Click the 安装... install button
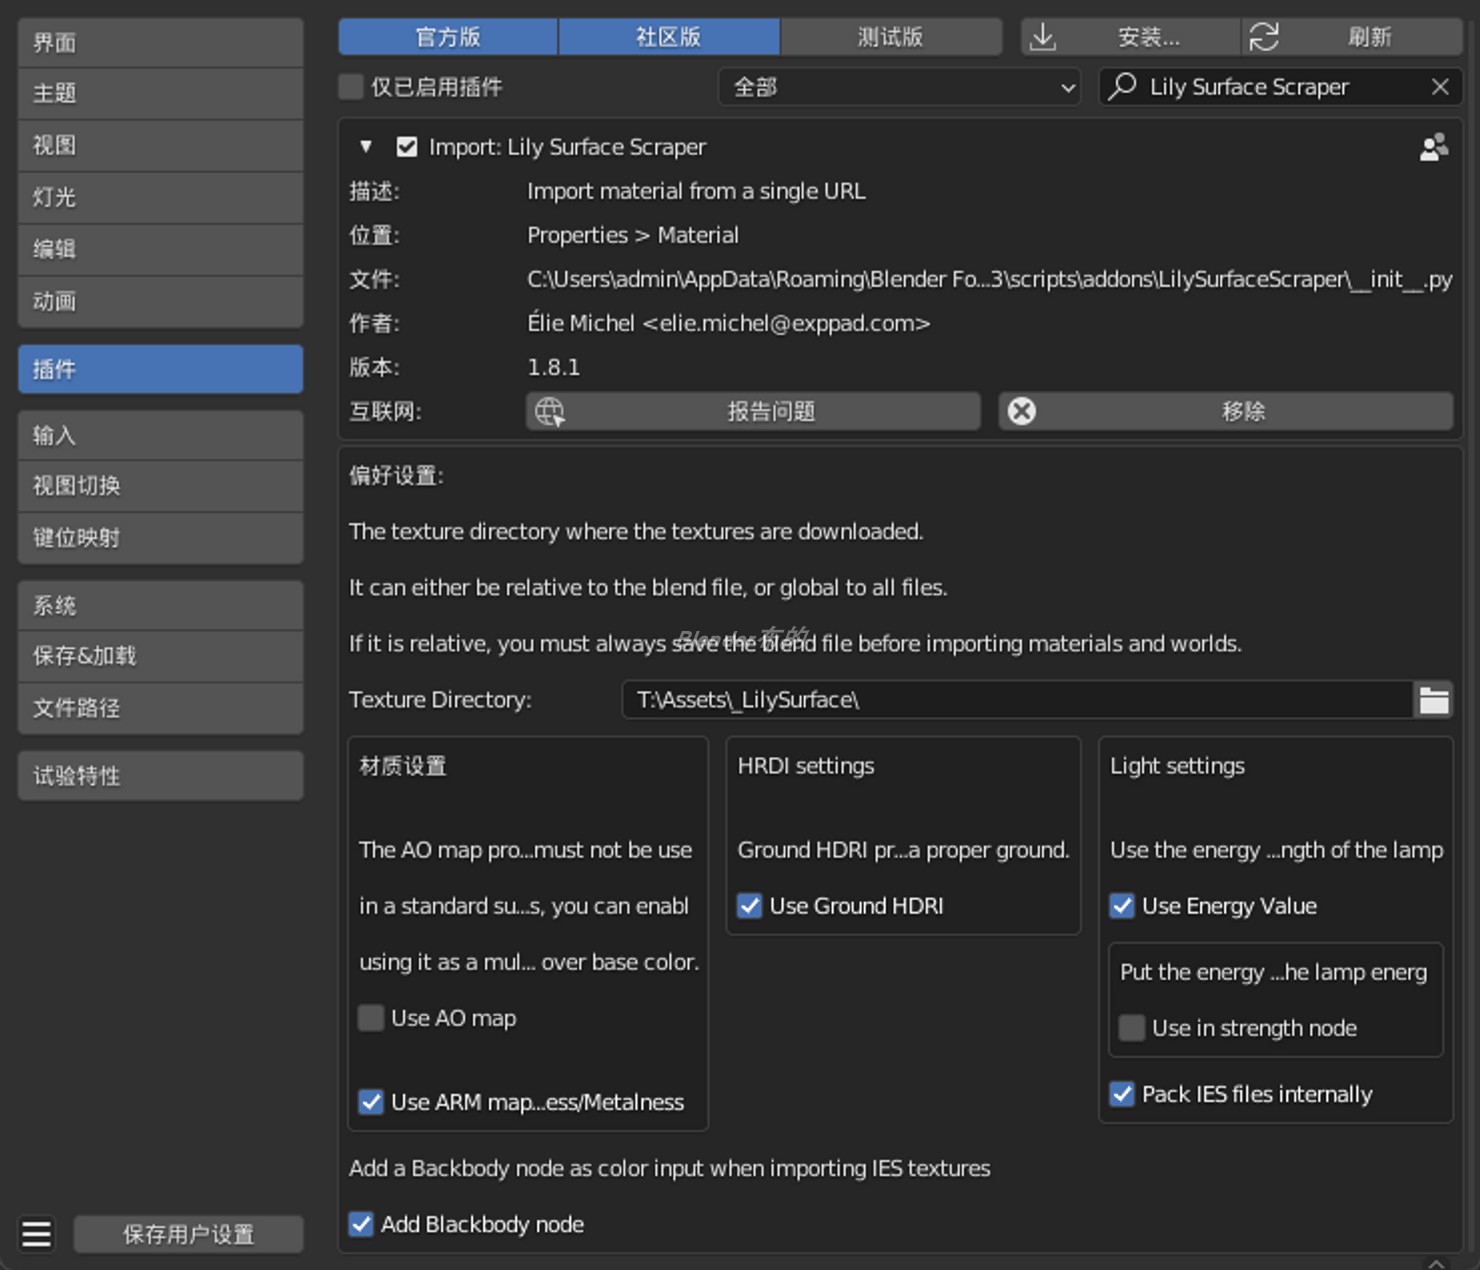Screen dimensions: 1480x1270 [1131, 37]
